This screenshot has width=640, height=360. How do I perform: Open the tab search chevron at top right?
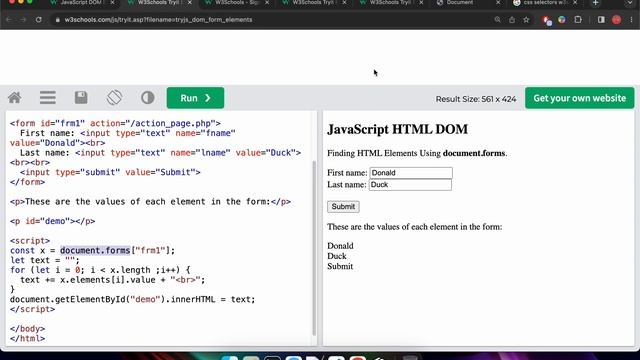click(631, 3)
